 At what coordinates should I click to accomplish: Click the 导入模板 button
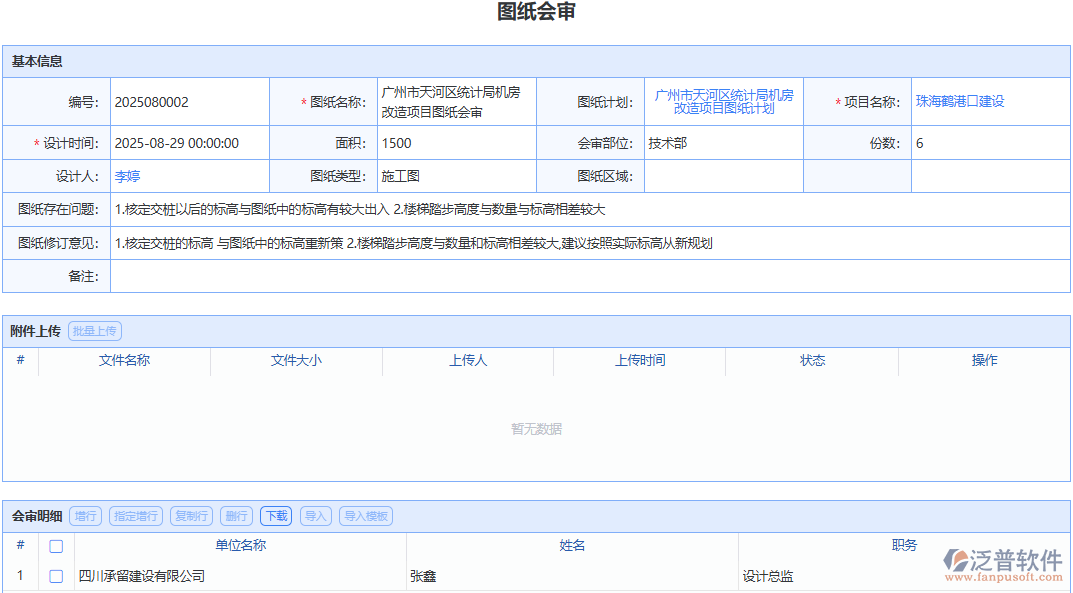(x=365, y=516)
